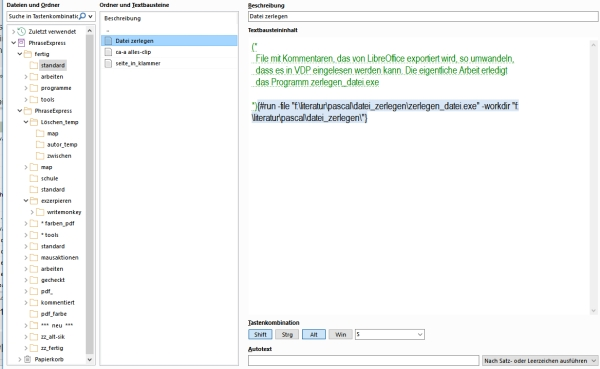Toggle the Win modifier key button

point(341,335)
